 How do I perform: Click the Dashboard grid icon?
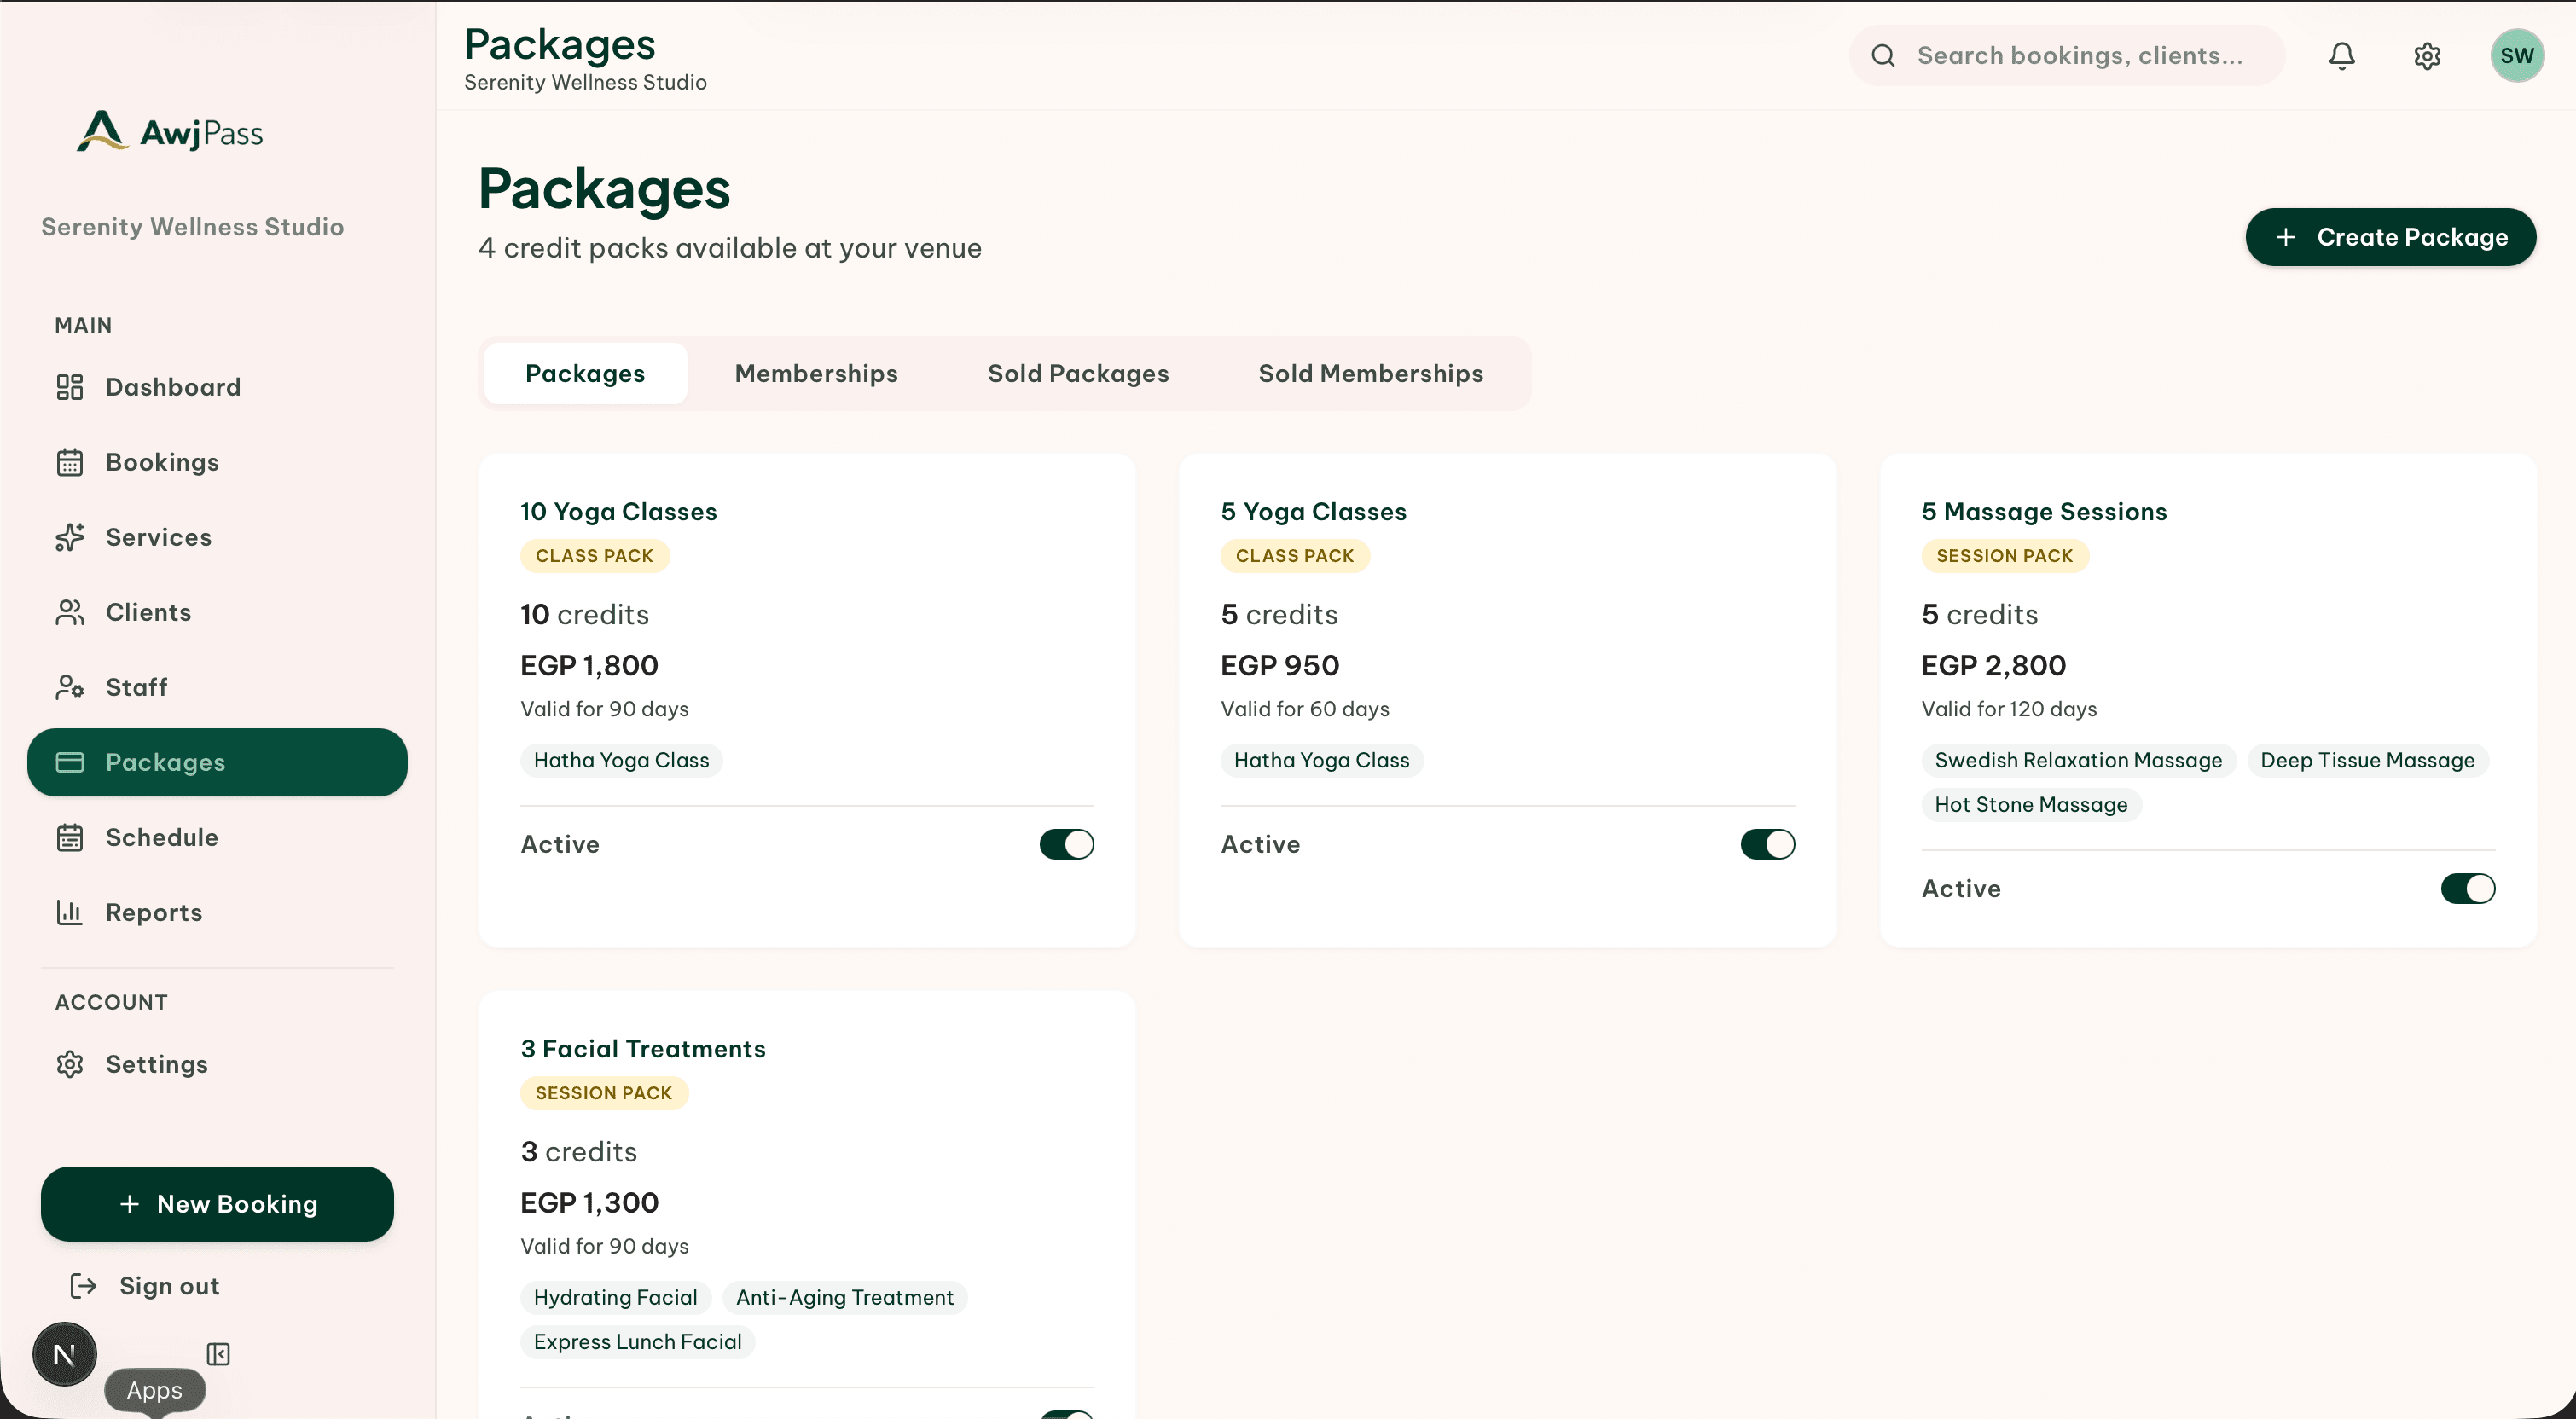pos(69,387)
